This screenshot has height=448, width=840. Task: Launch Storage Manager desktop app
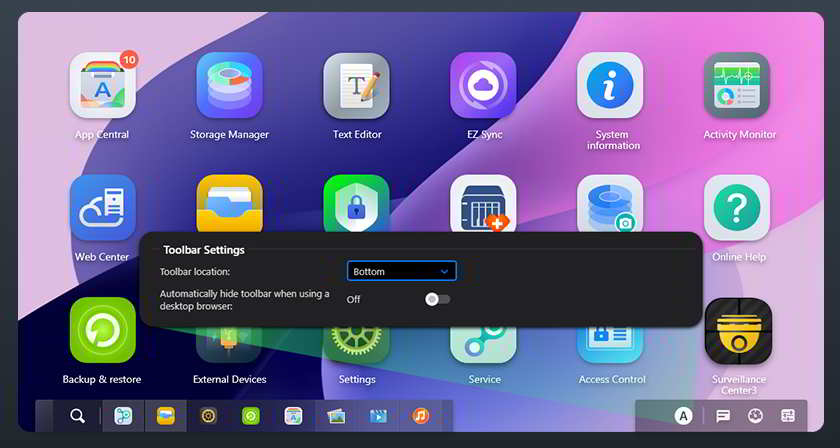click(x=229, y=86)
